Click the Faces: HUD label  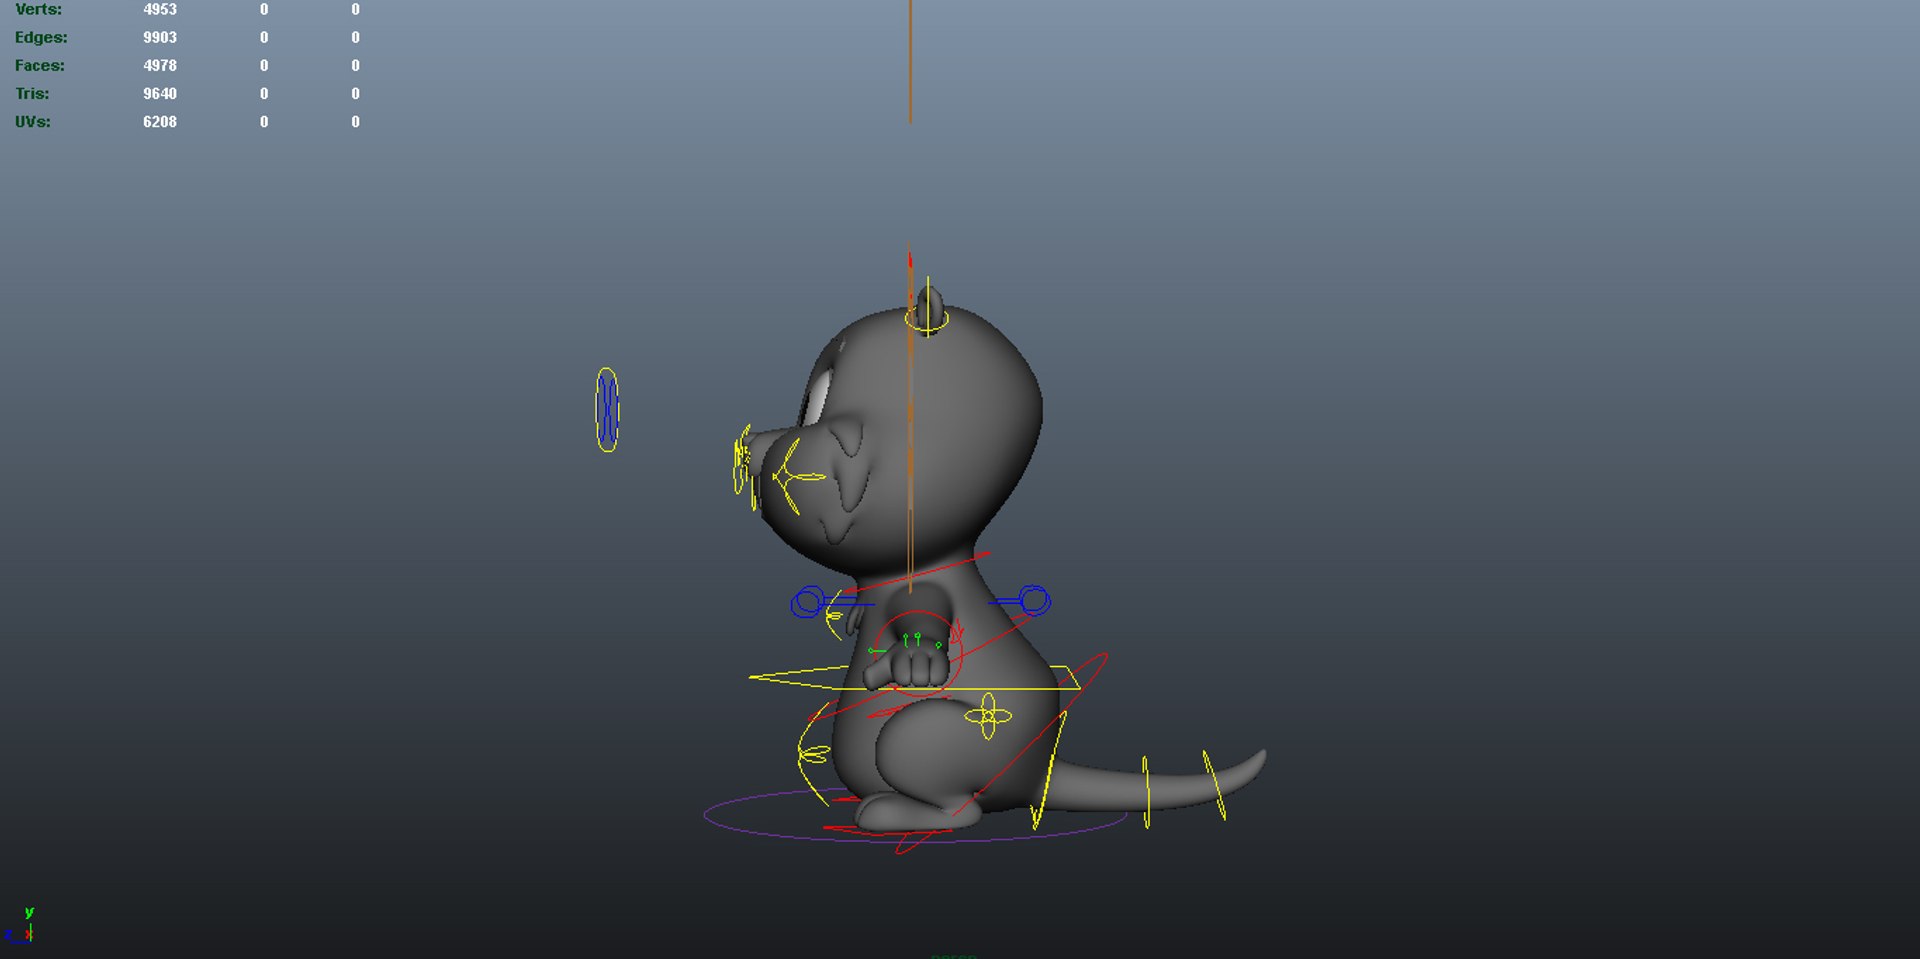pos(40,65)
